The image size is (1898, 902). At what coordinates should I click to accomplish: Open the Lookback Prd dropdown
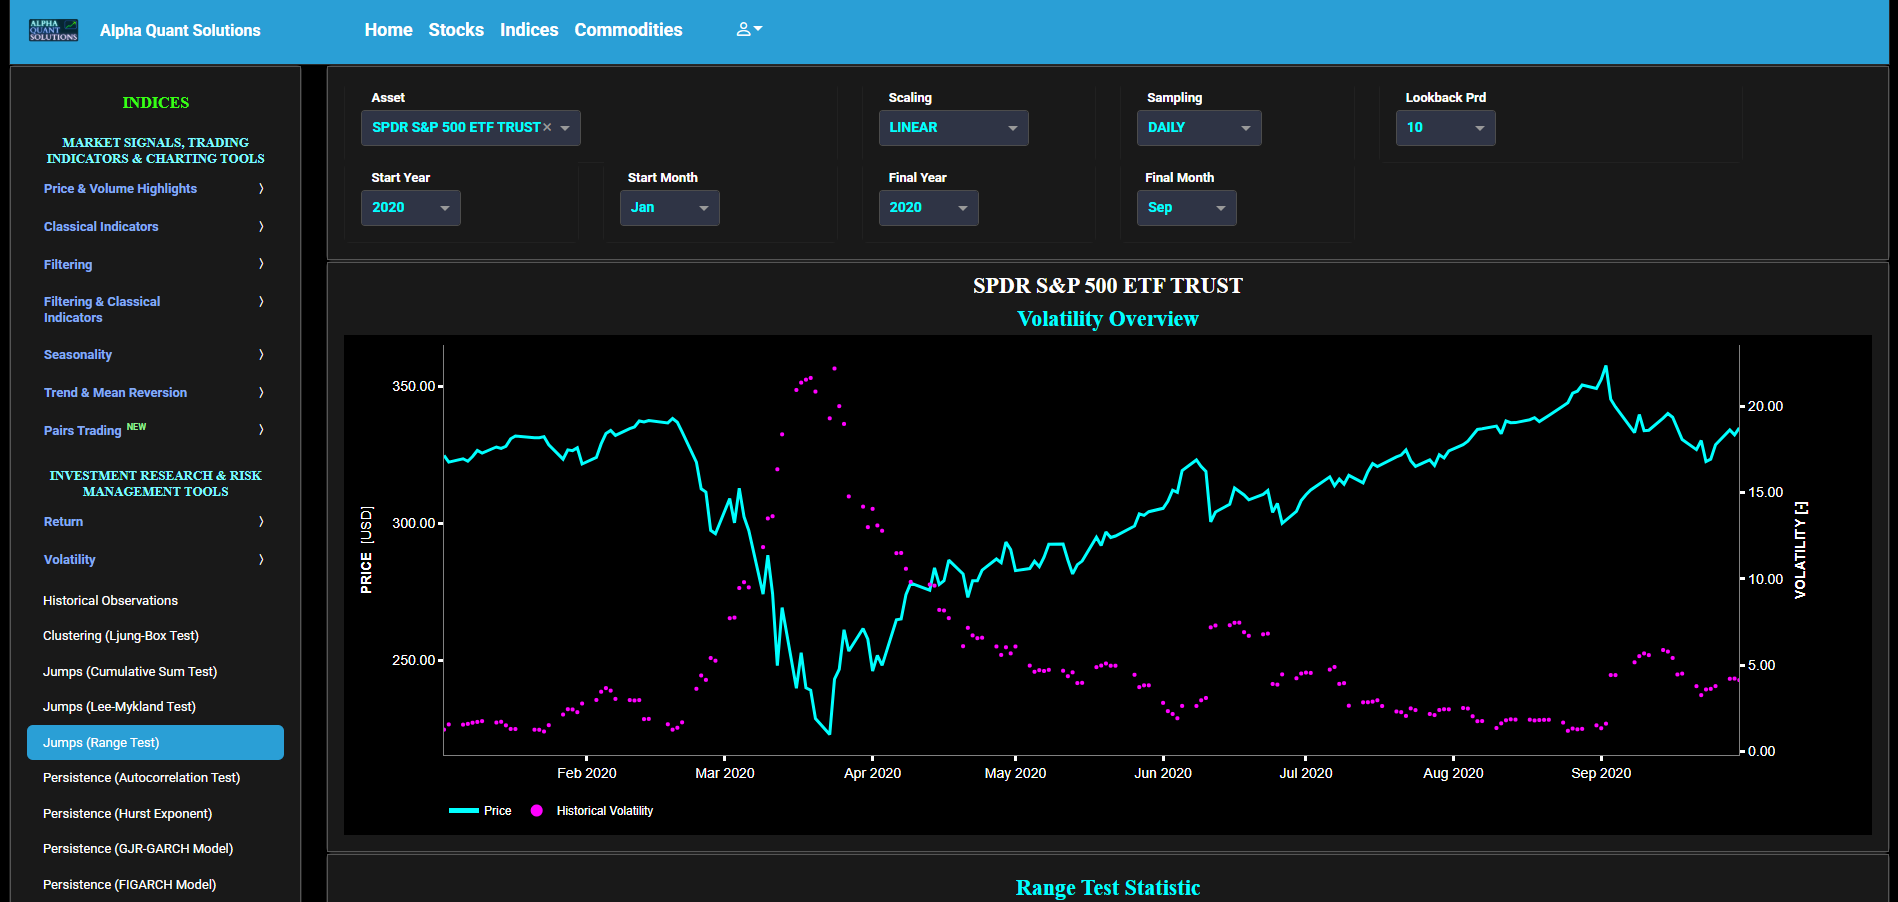1445,128
